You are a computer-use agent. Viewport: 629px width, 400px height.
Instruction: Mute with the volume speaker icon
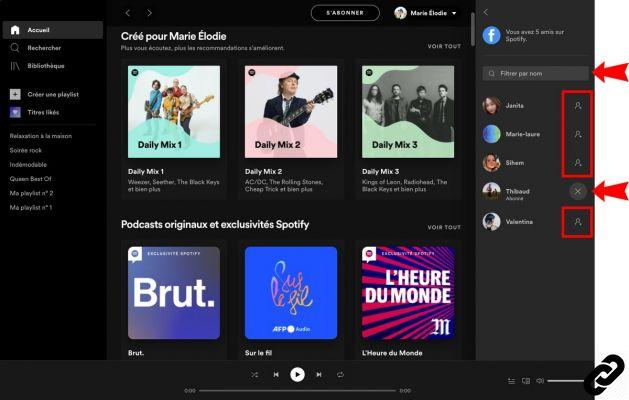[x=540, y=381]
